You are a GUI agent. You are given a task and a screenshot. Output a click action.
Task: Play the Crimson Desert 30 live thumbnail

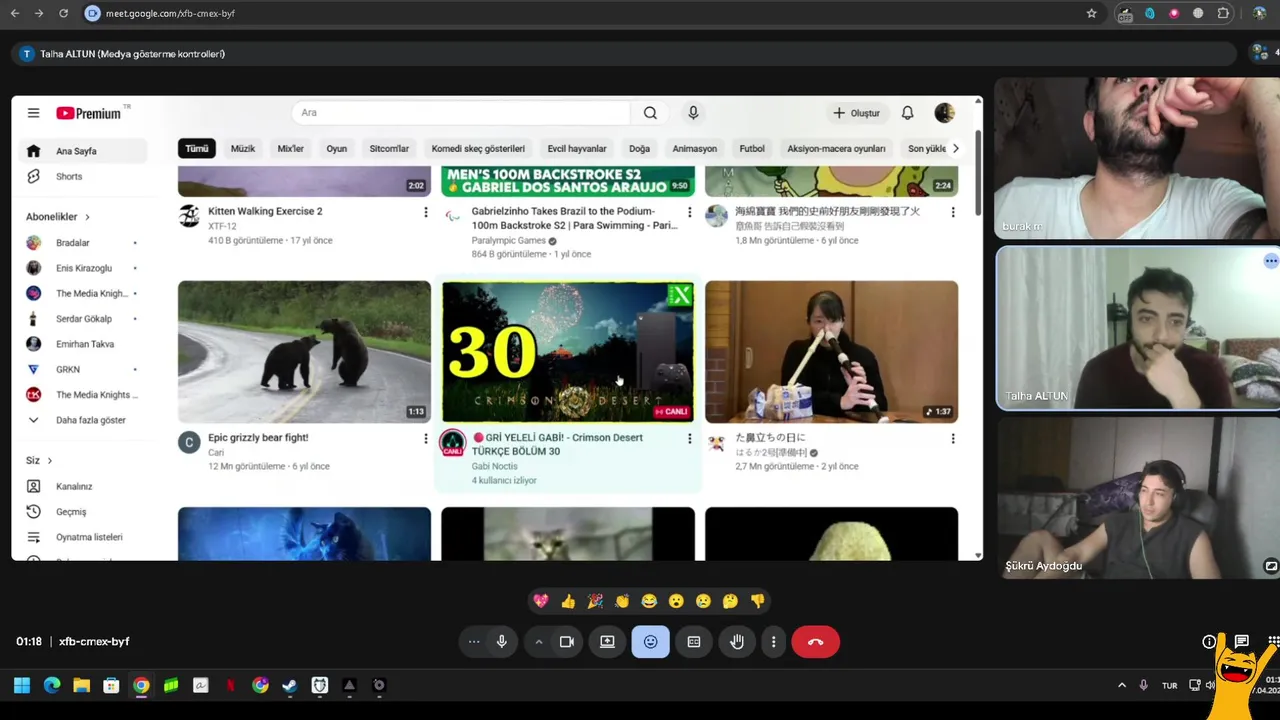568,351
